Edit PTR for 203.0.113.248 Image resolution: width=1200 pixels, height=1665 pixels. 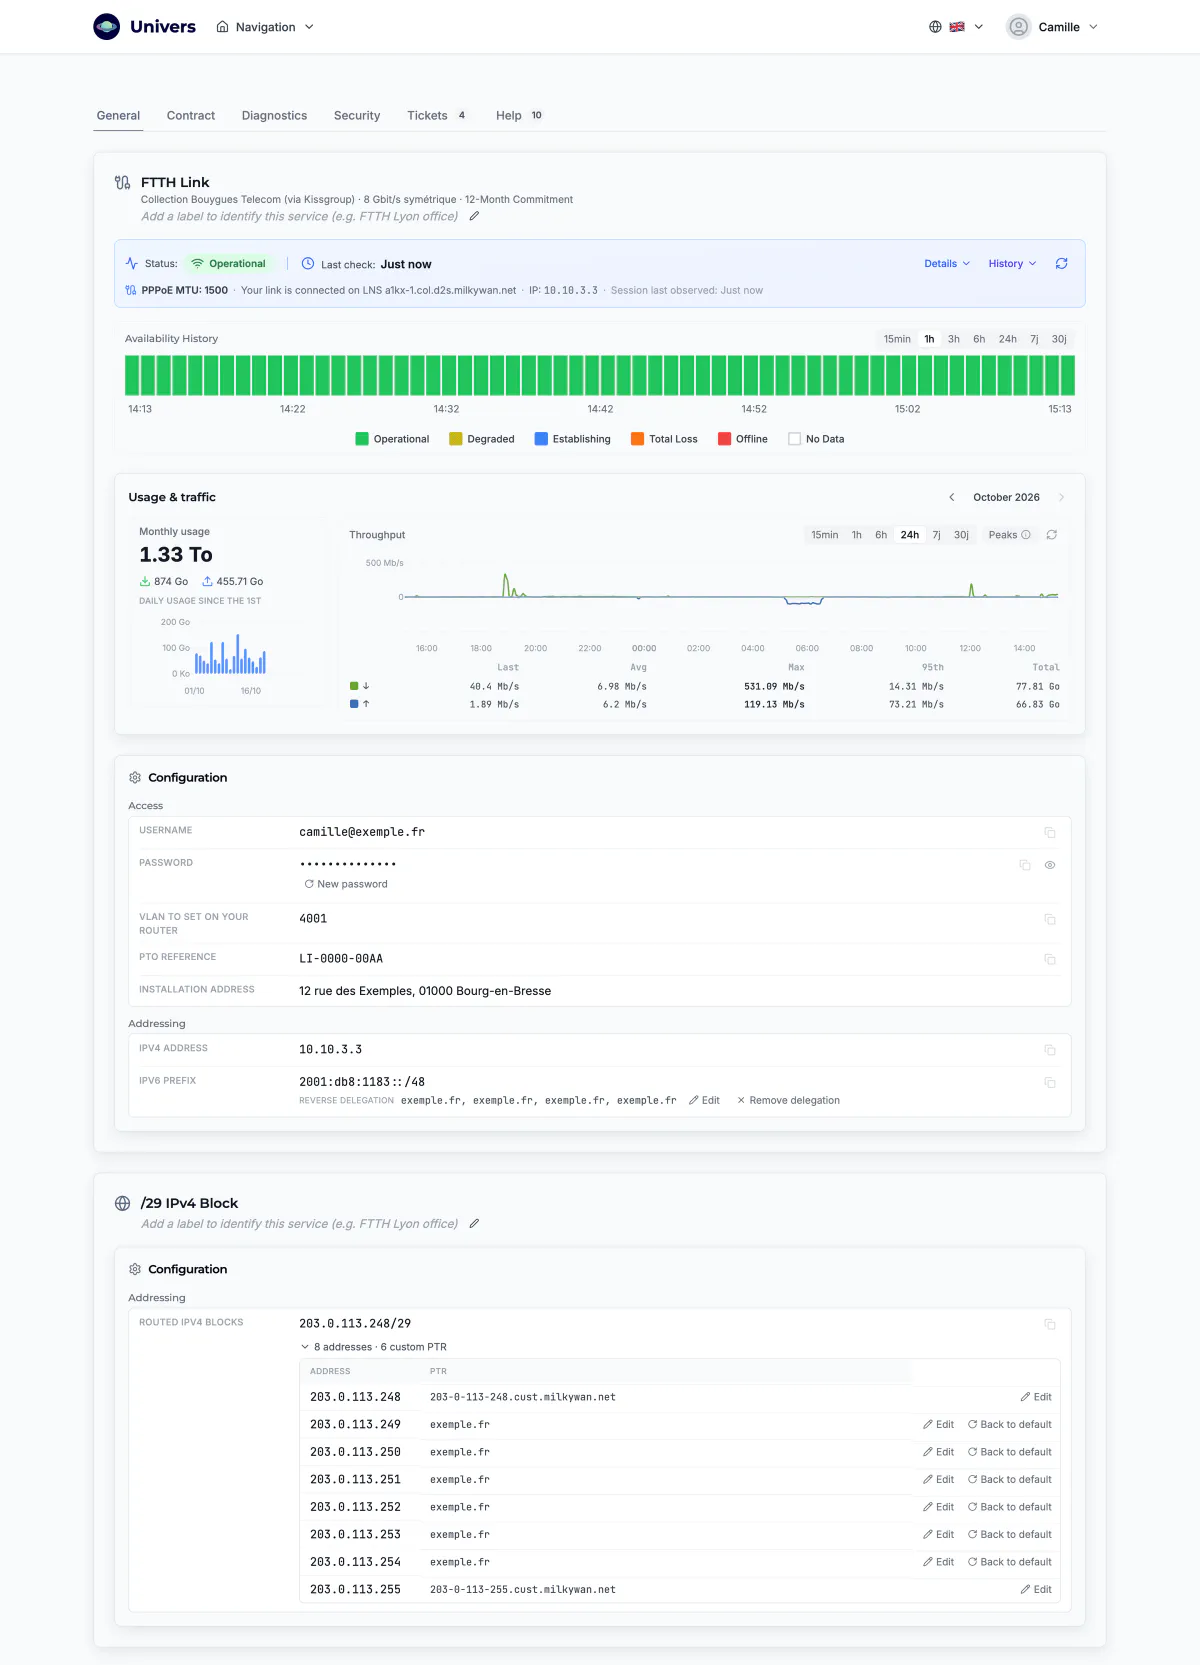tap(1036, 1397)
